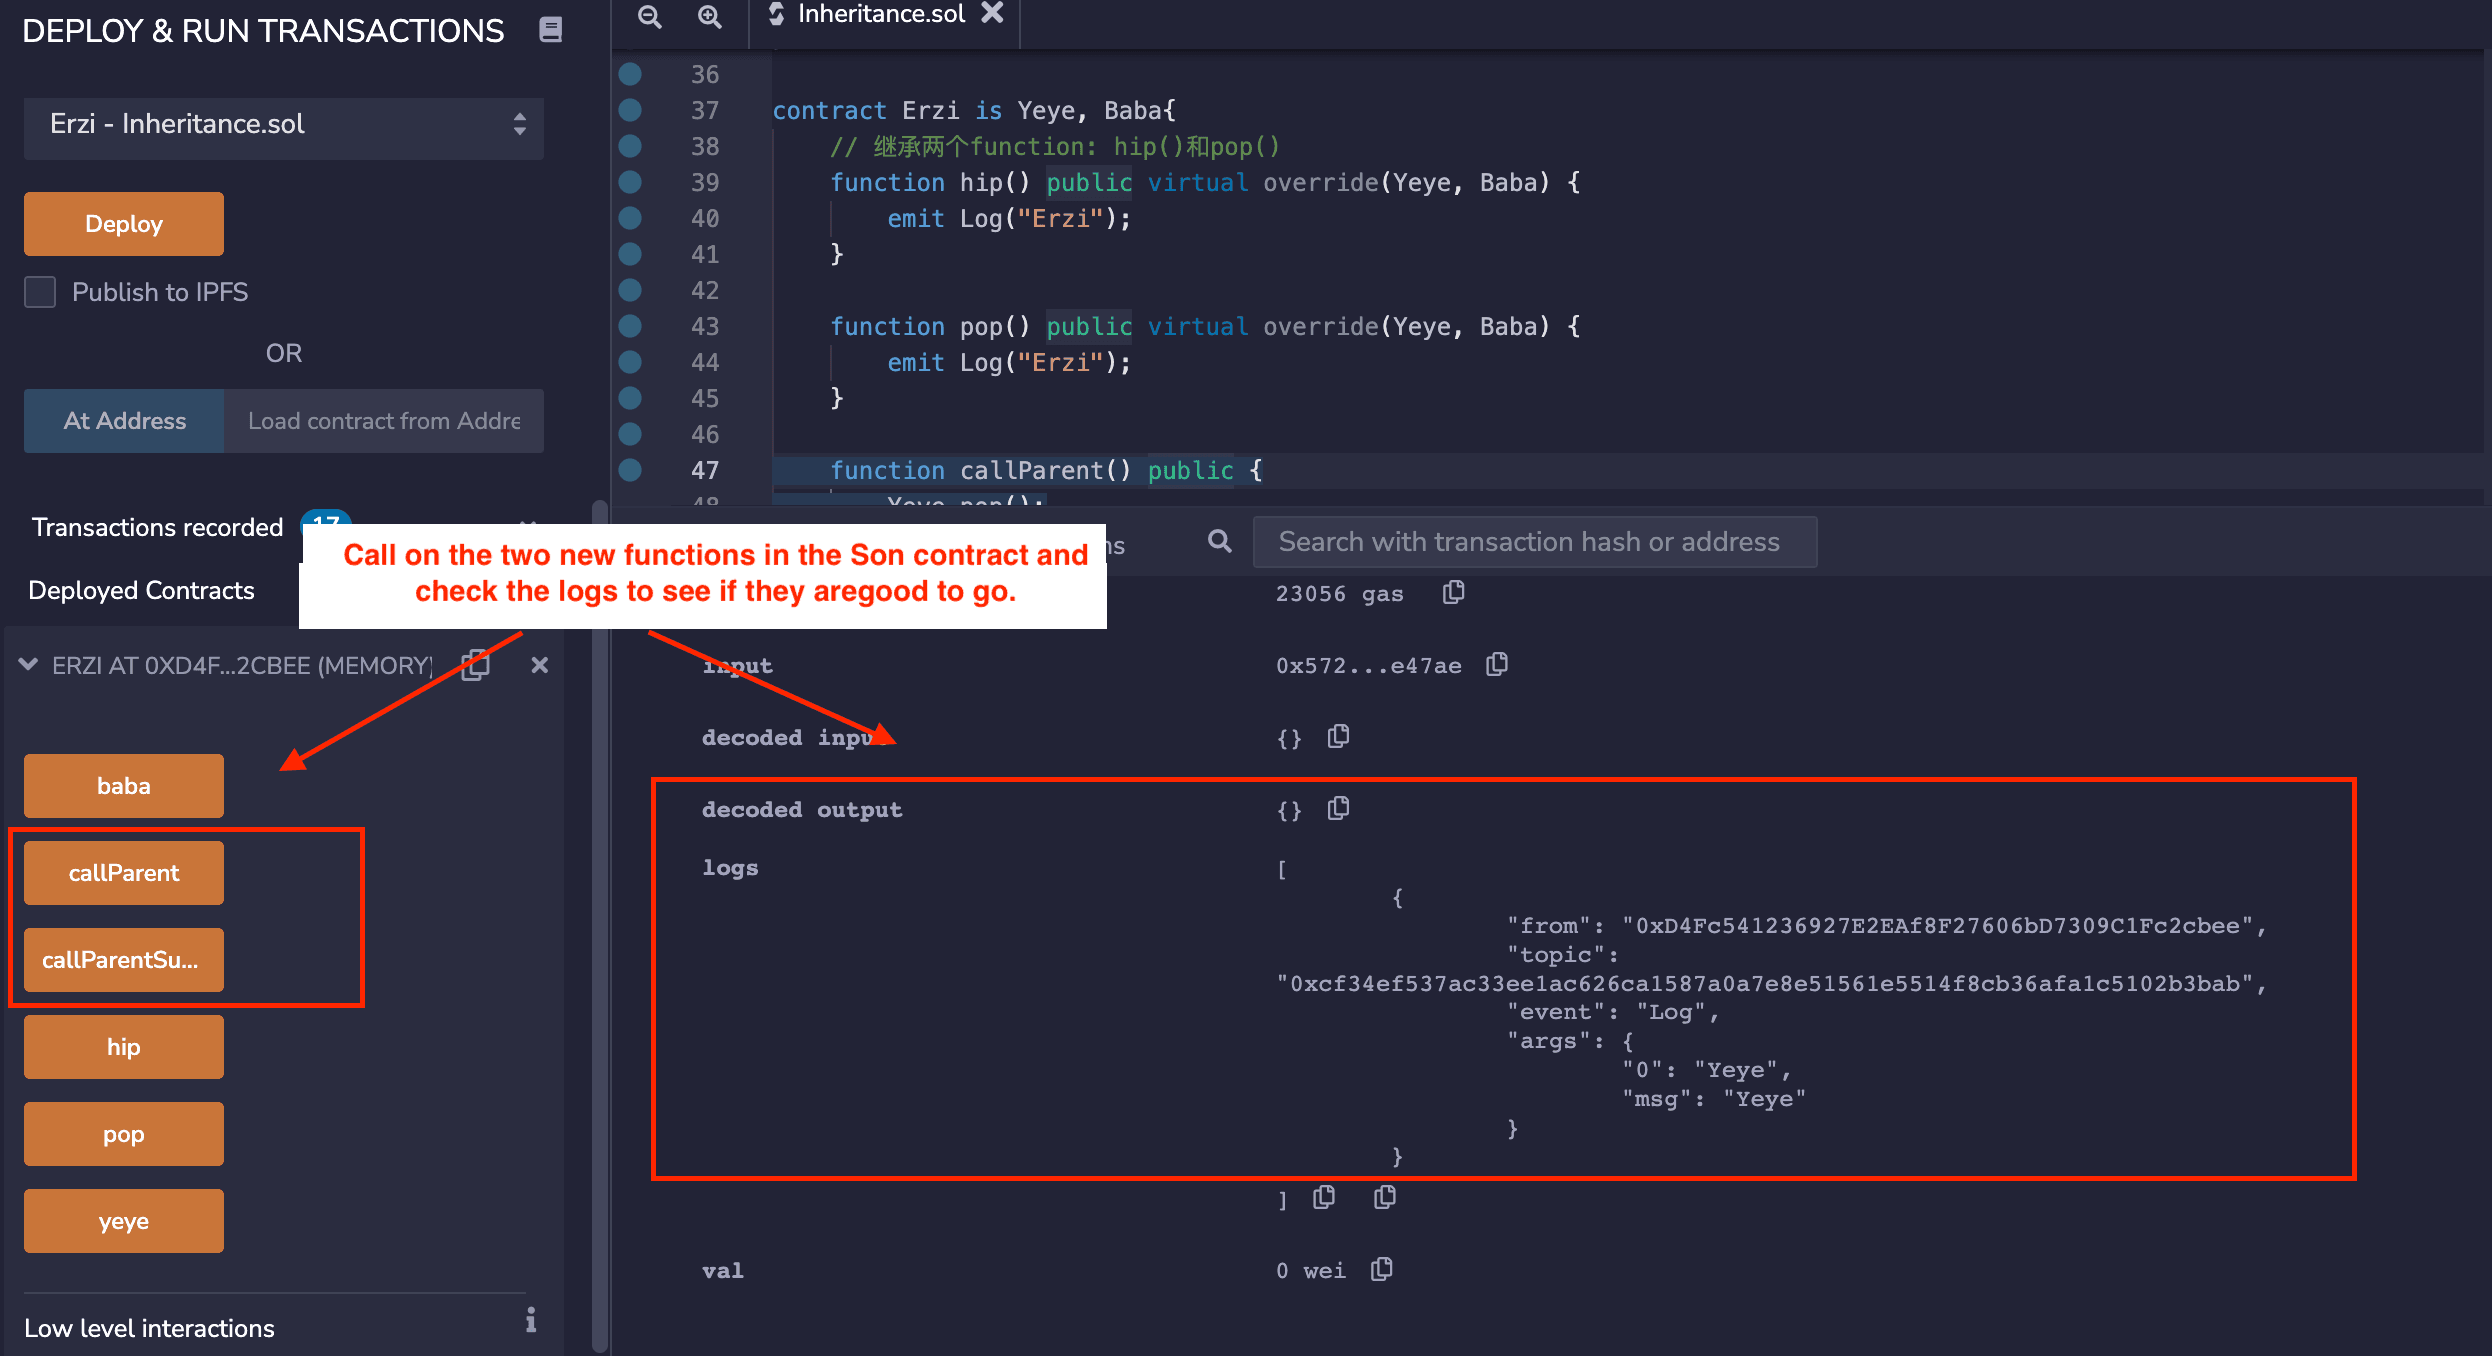
Task: Open the plugin documentation icon by title
Action: point(550,30)
